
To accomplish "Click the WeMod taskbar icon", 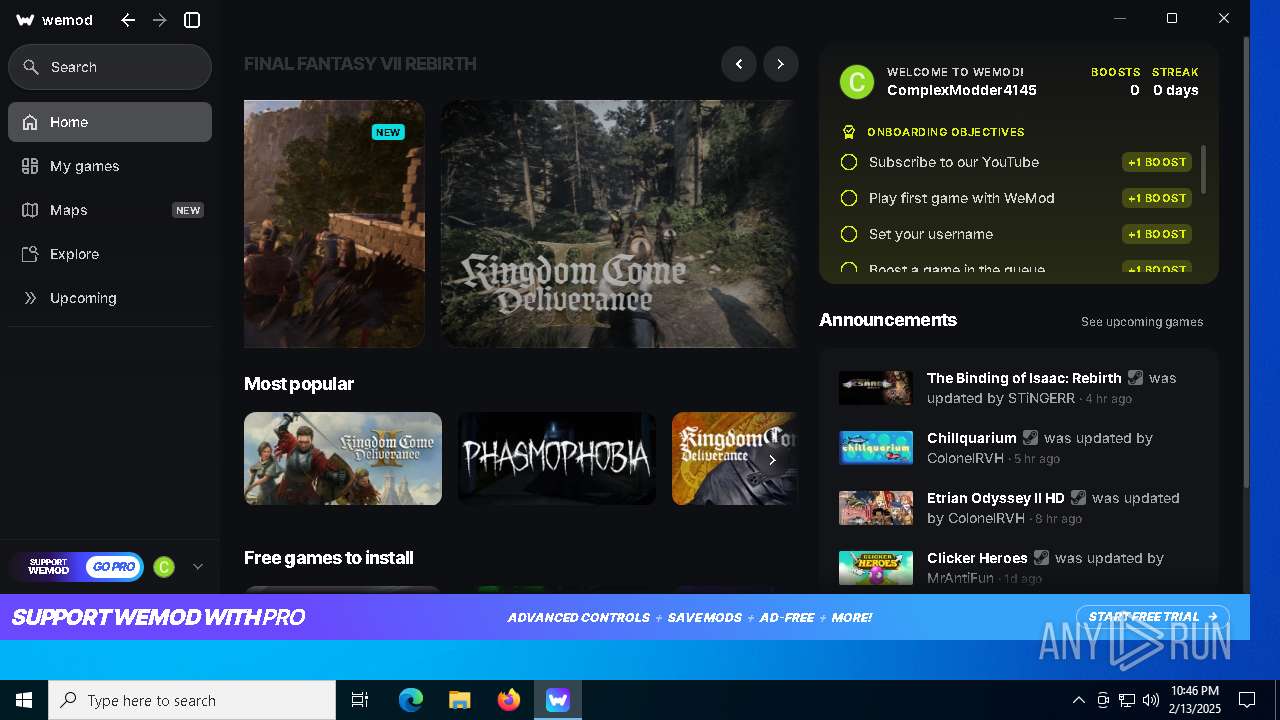I will (557, 700).
